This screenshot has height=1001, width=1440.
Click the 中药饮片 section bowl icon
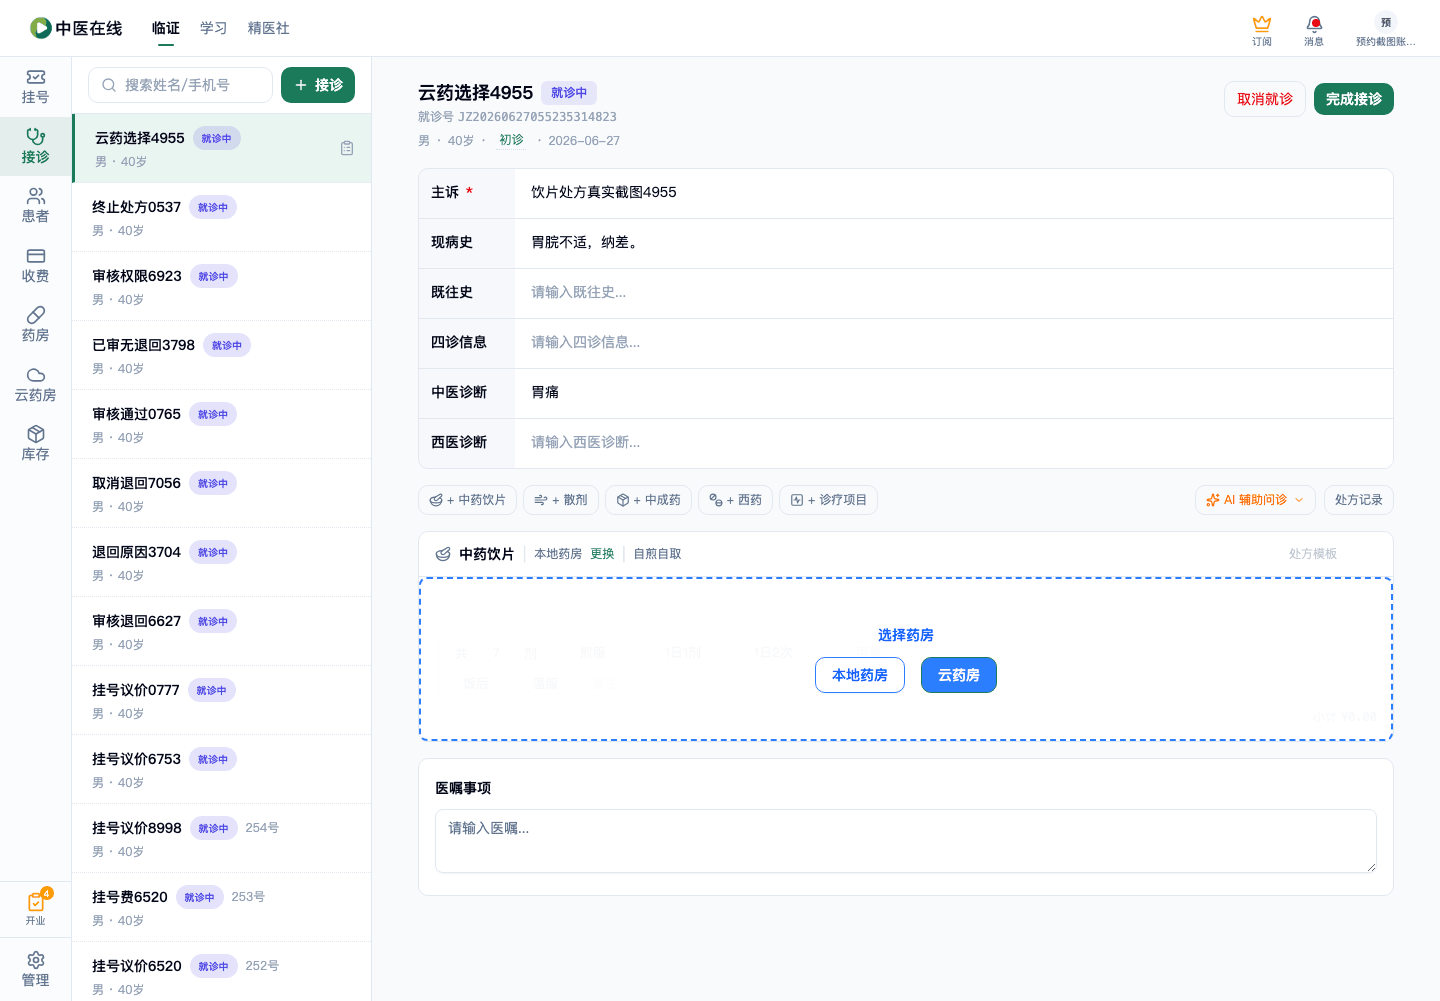click(x=443, y=554)
